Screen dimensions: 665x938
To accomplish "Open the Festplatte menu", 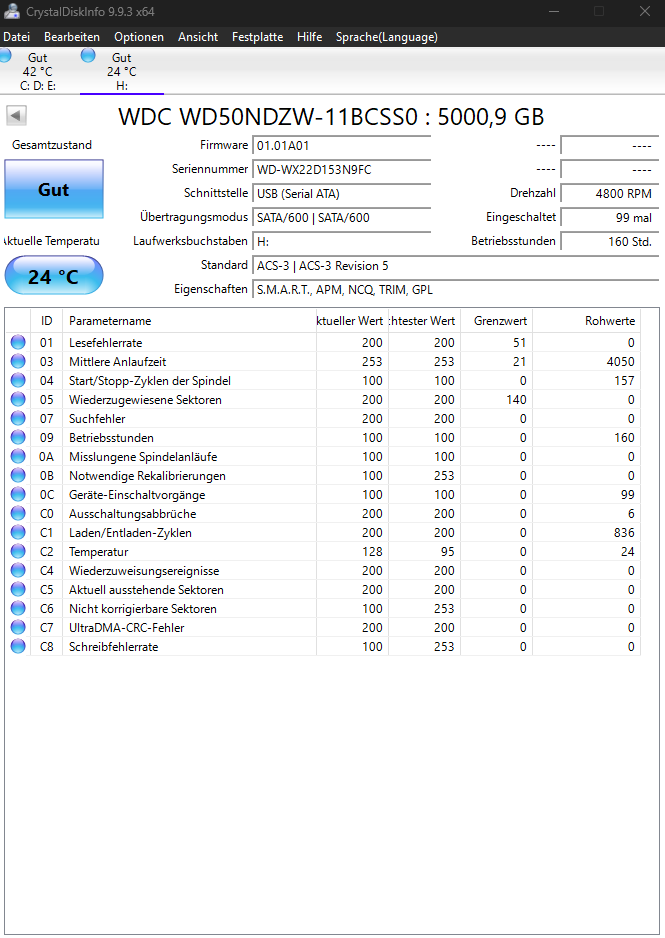I will (x=258, y=37).
